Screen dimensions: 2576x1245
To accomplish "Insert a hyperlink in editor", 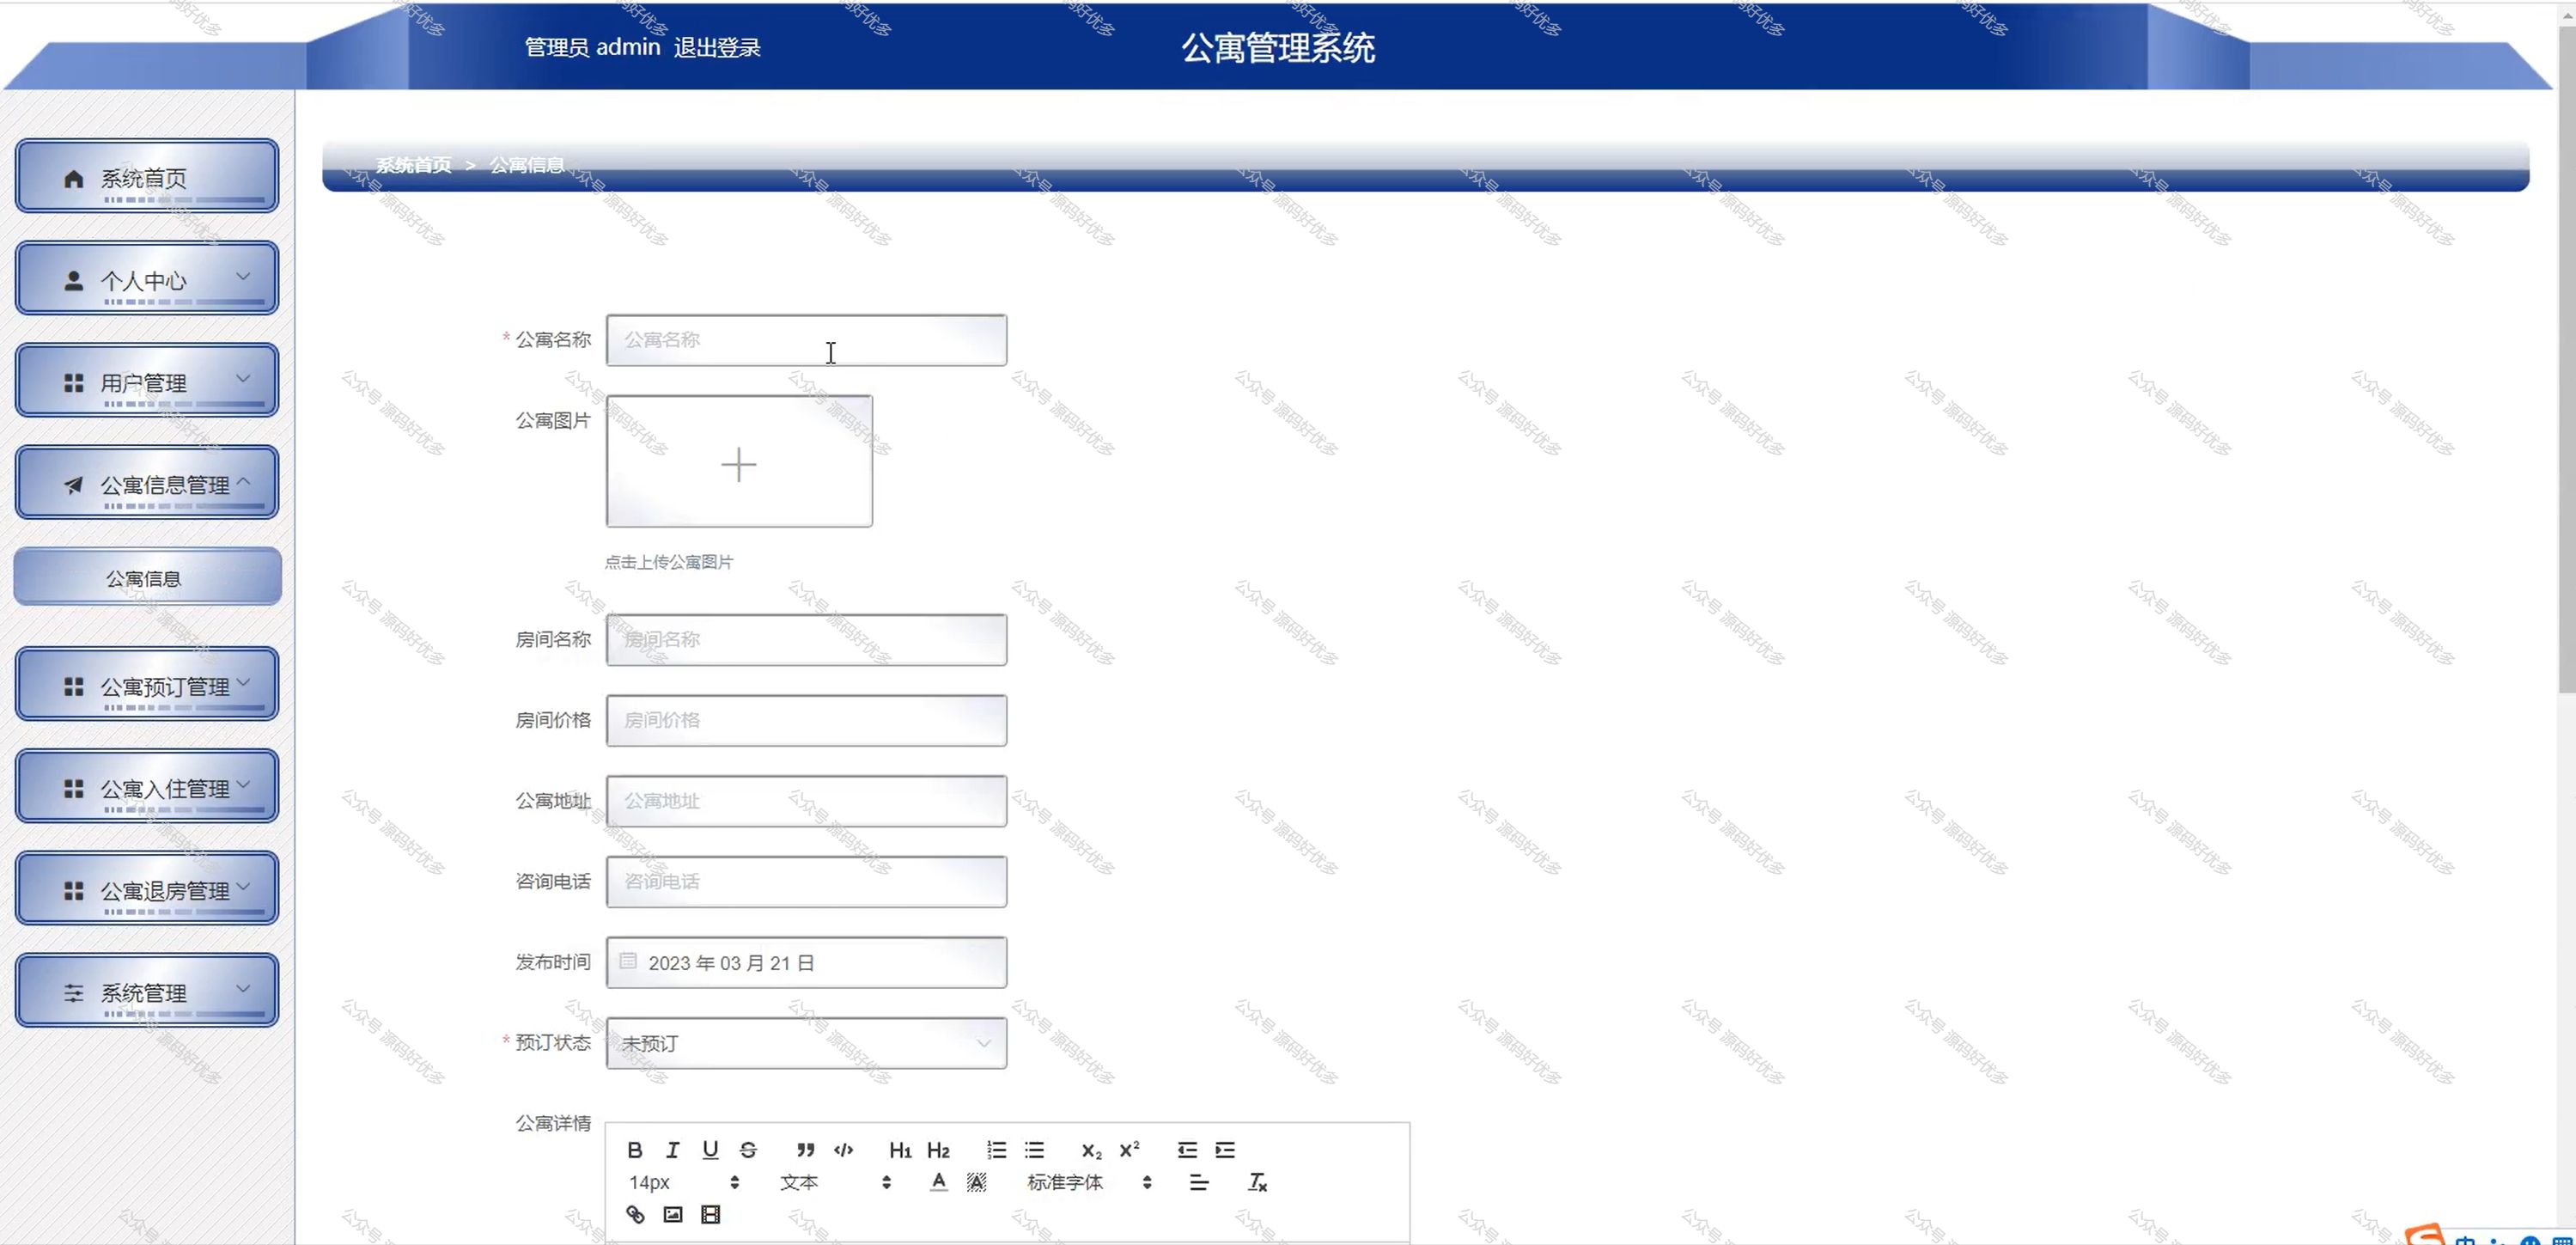I will point(634,1215).
